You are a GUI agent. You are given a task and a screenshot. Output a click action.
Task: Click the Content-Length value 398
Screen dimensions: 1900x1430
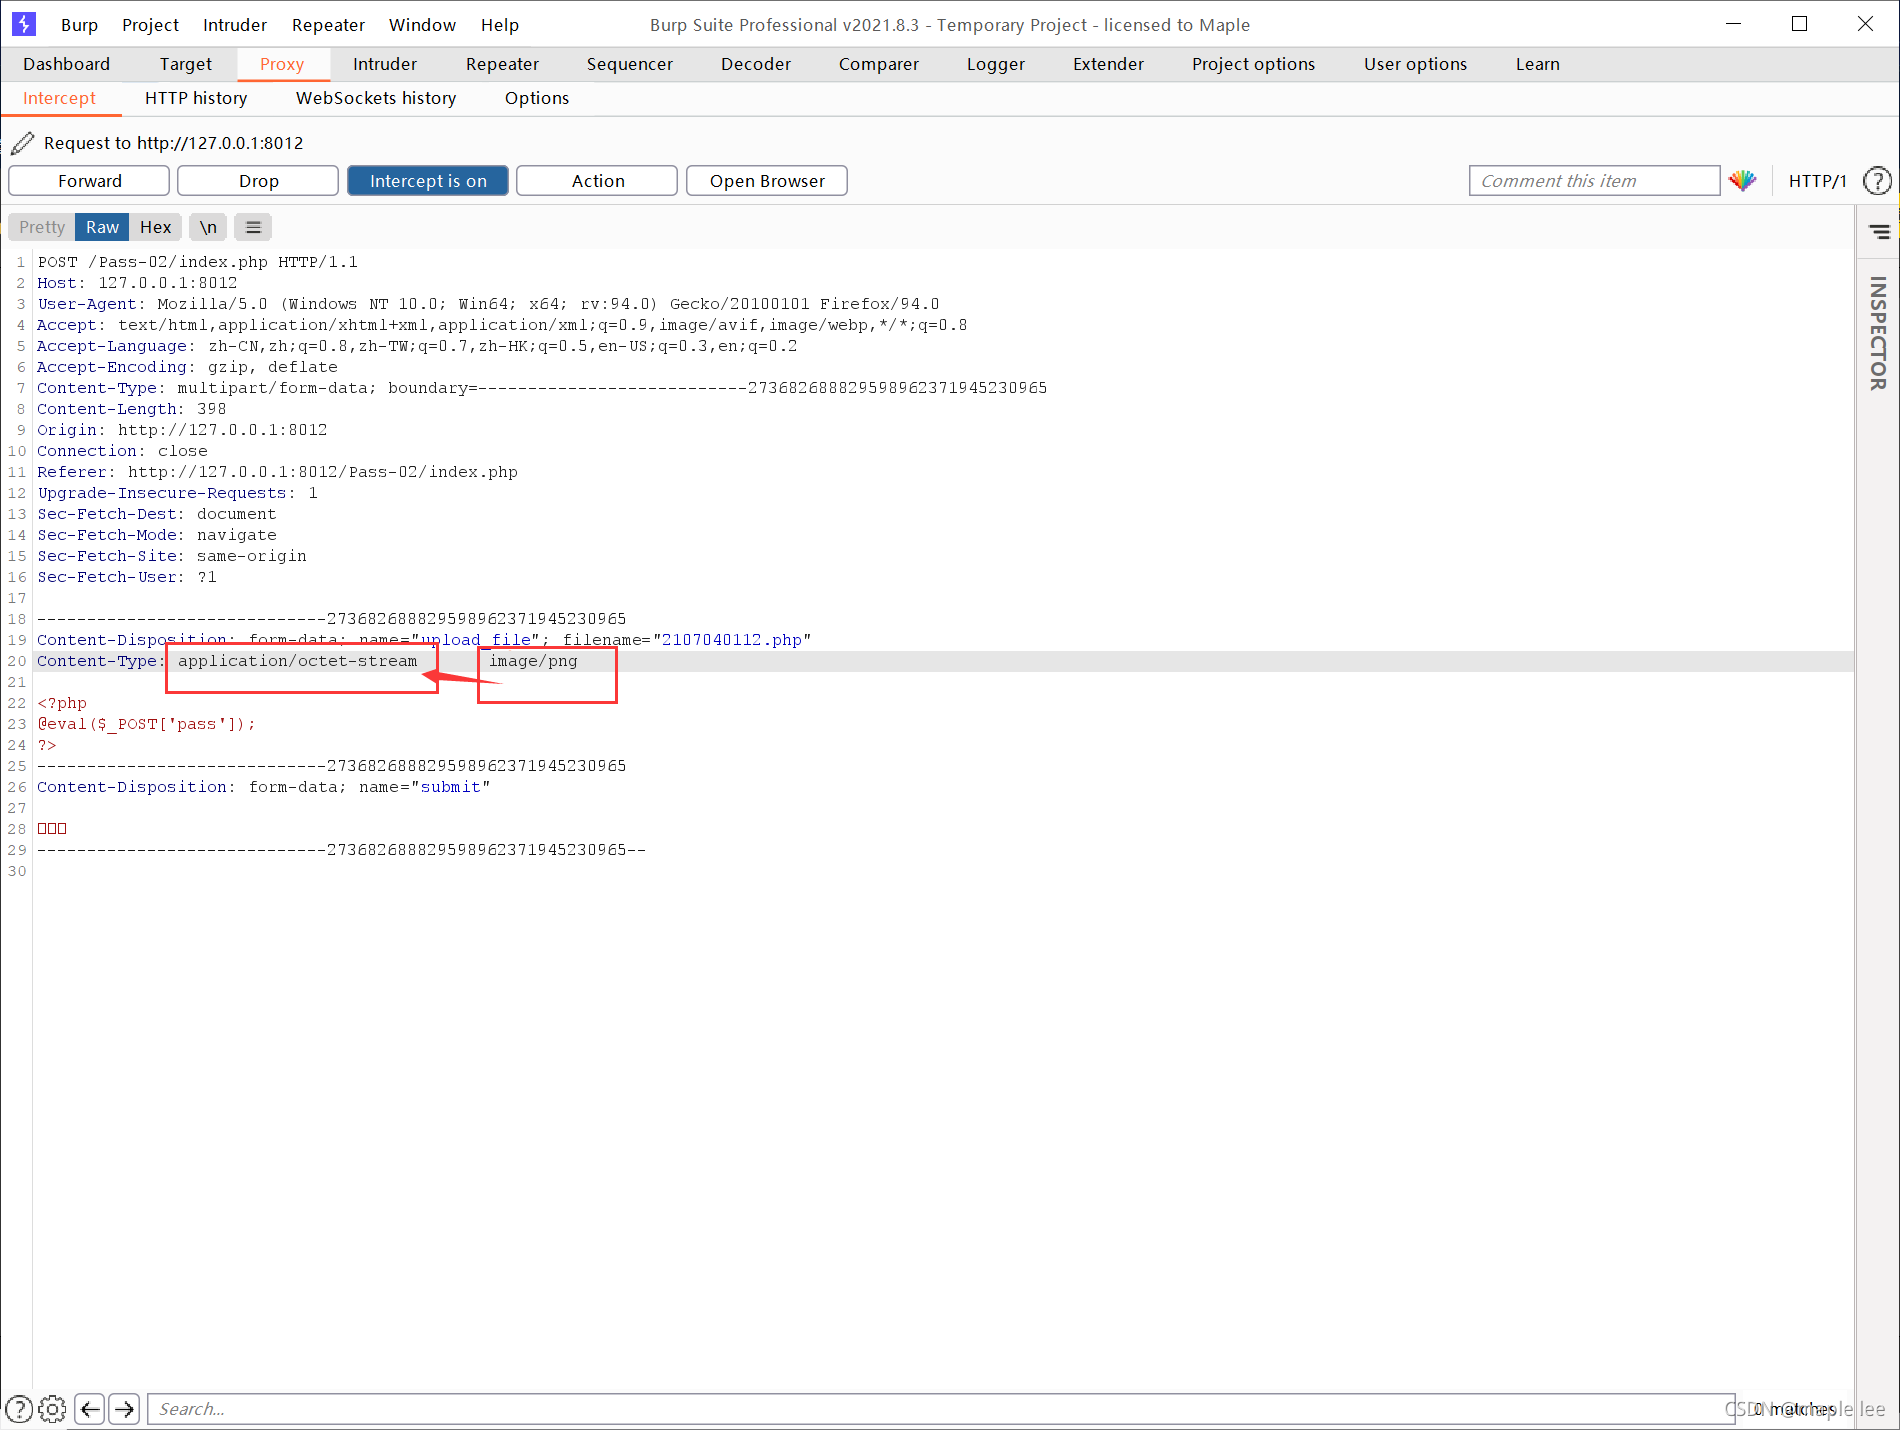click(212, 409)
